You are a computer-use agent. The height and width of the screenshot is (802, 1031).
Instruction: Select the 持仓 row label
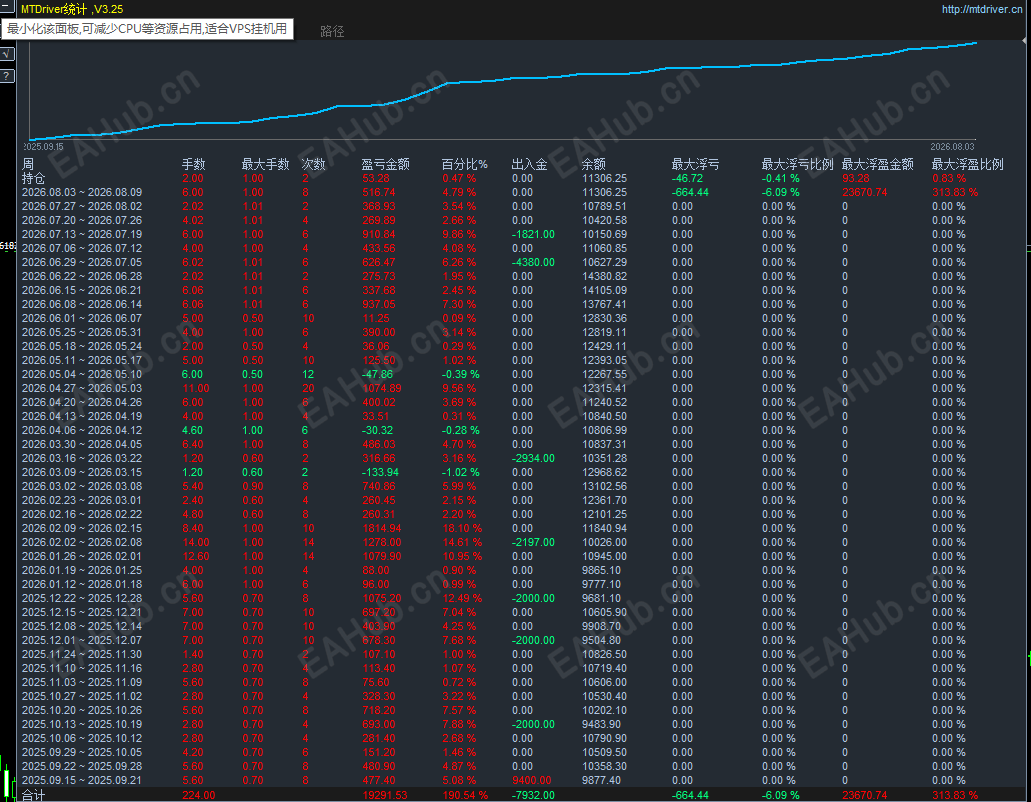[34, 178]
